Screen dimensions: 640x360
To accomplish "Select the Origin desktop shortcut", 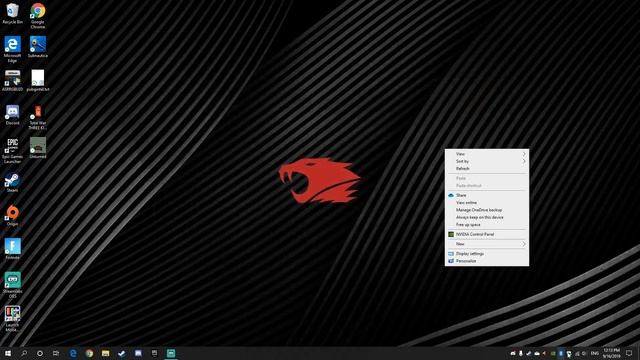I will click(x=13, y=216).
